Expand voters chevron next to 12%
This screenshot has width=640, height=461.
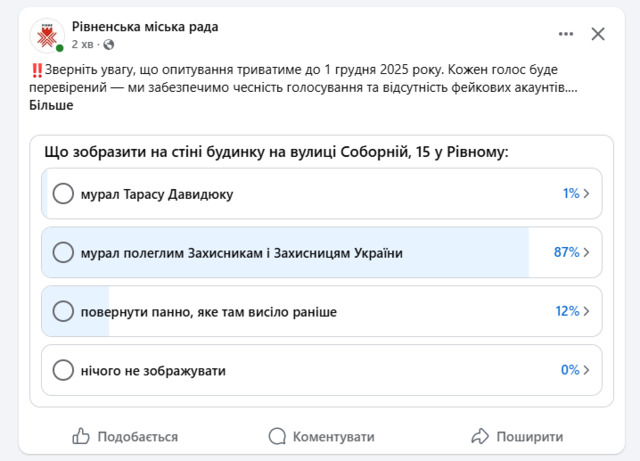tap(587, 312)
